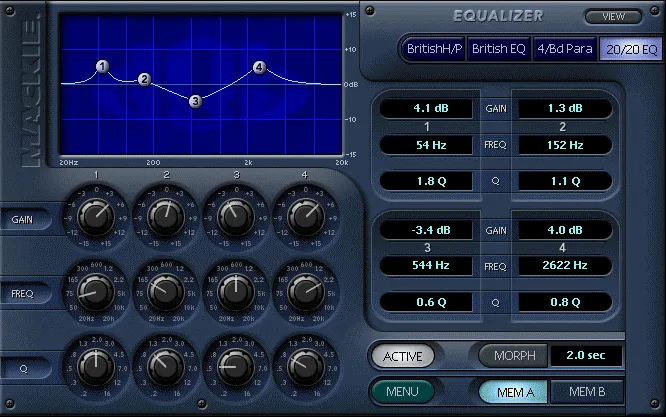Select MEM A memory slot
666x417 pixels.
click(514, 392)
